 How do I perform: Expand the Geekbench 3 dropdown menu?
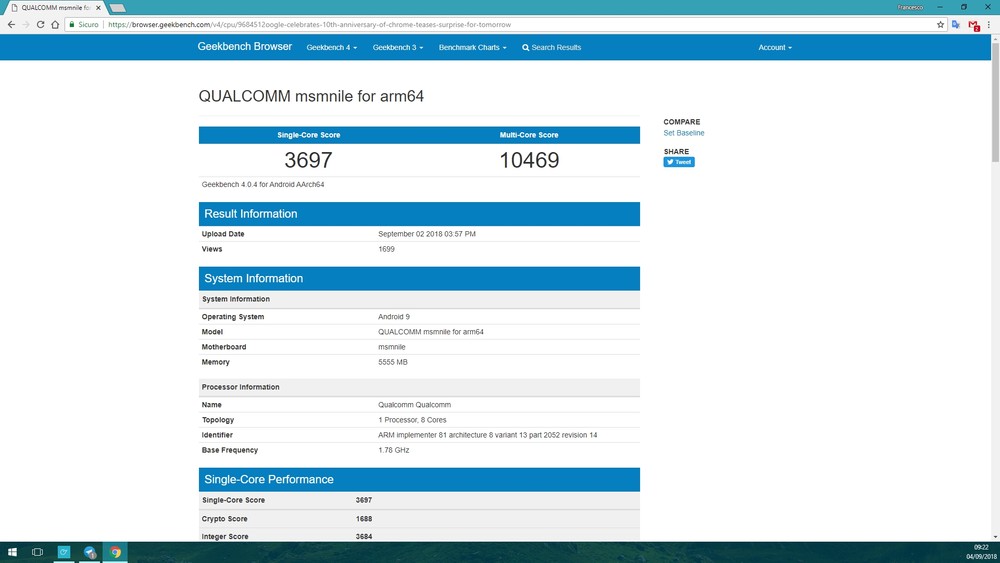pyautogui.click(x=398, y=47)
